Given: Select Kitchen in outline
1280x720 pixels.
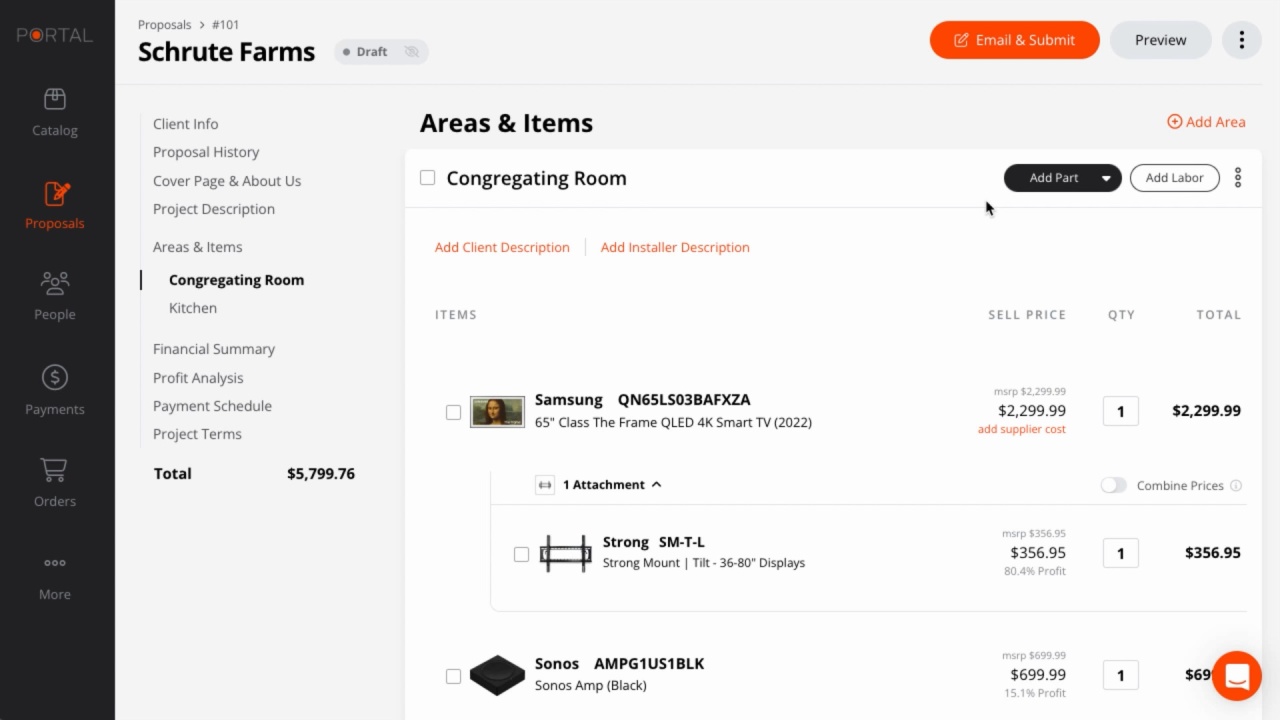Looking at the screenshot, I should [193, 308].
